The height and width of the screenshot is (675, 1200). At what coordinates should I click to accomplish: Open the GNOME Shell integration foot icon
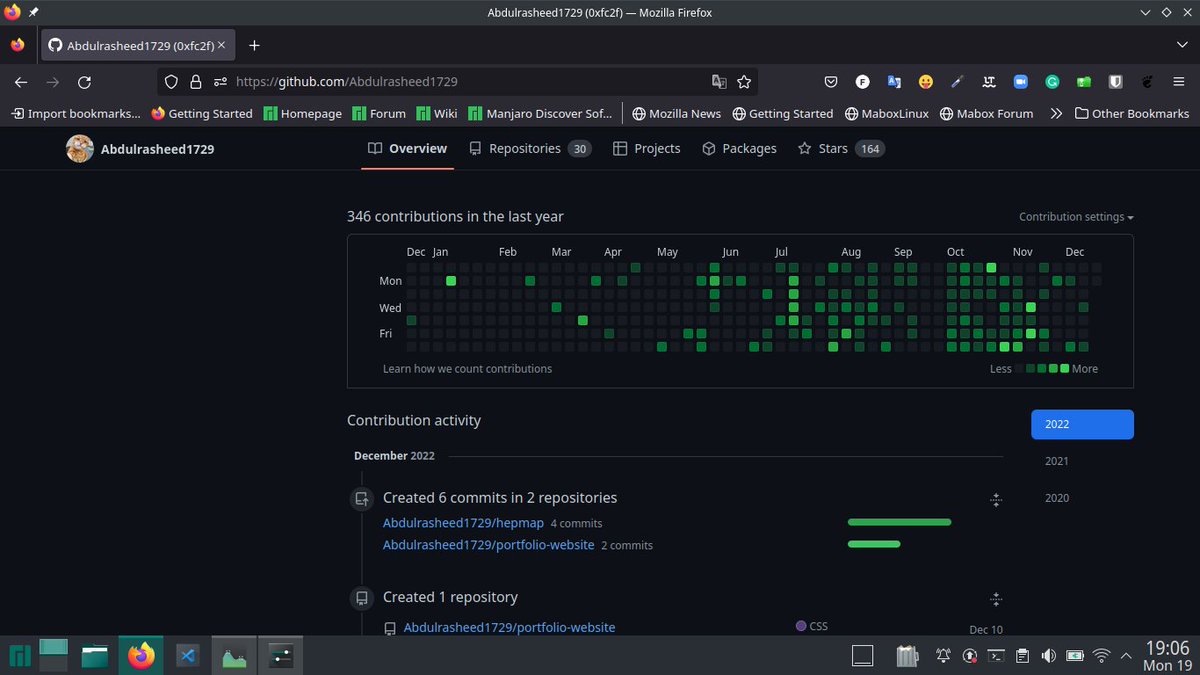pyautogui.click(x=1148, y=82)
